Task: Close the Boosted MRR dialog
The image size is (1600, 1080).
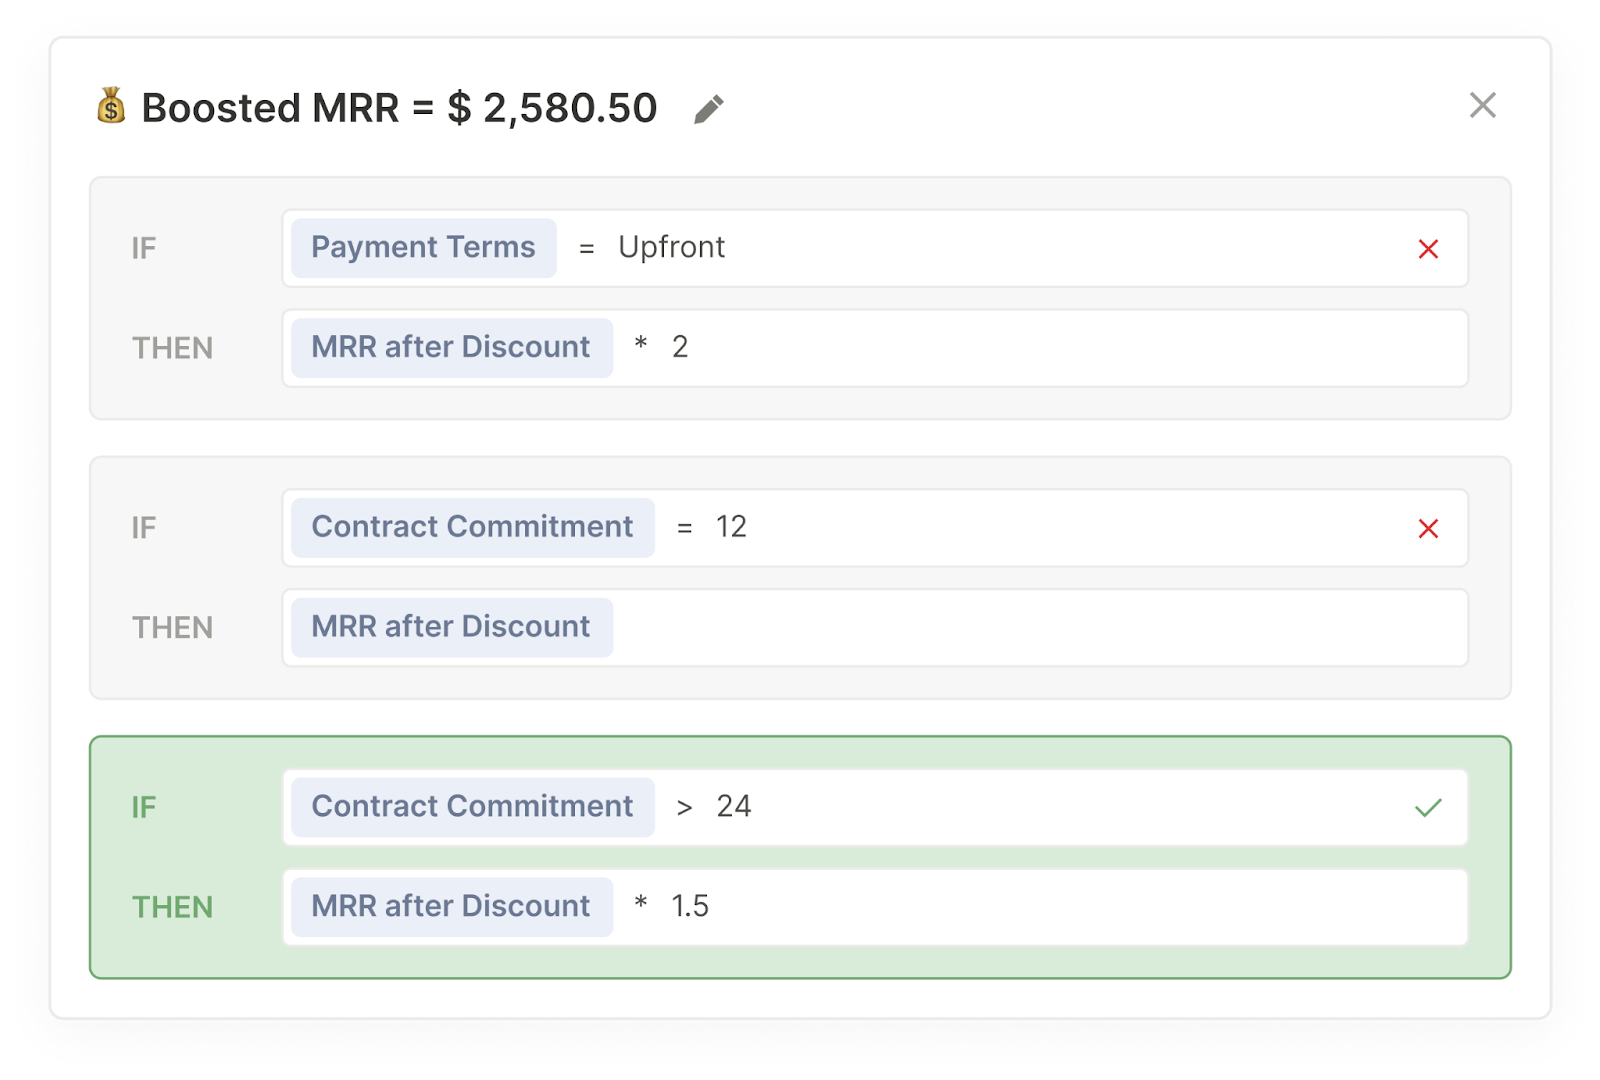Action: 1482,105
